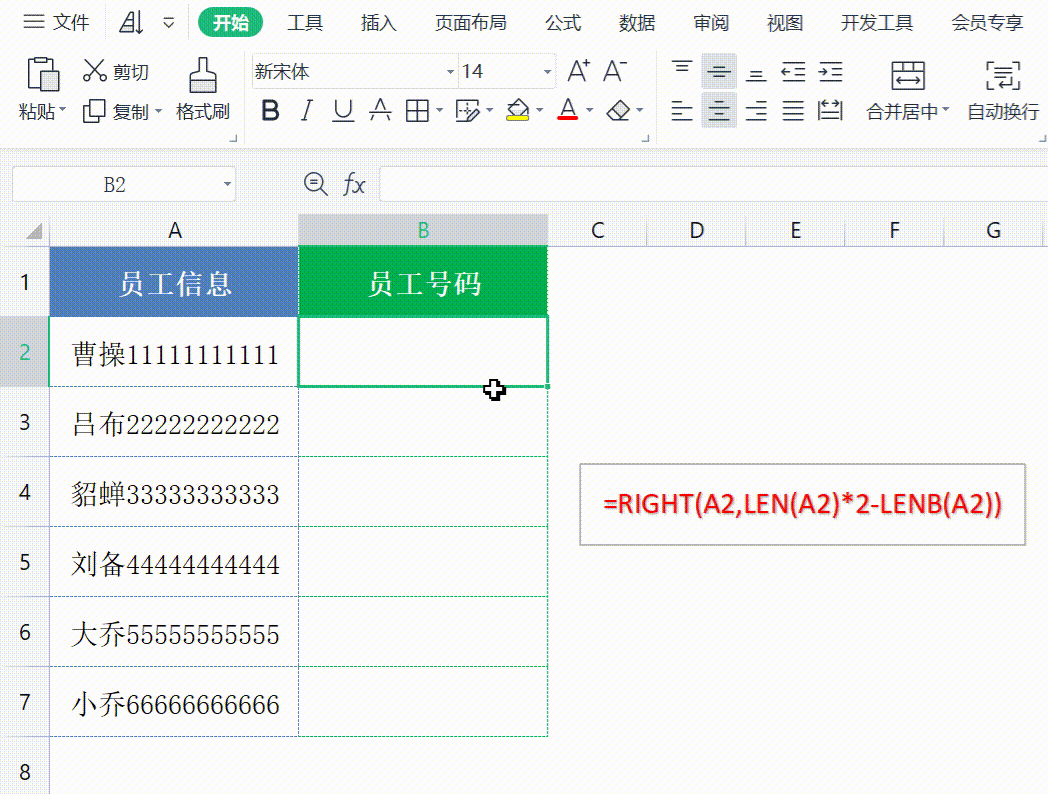
Task: Switch to the 公式 ribbon tab
Action: 563,22
